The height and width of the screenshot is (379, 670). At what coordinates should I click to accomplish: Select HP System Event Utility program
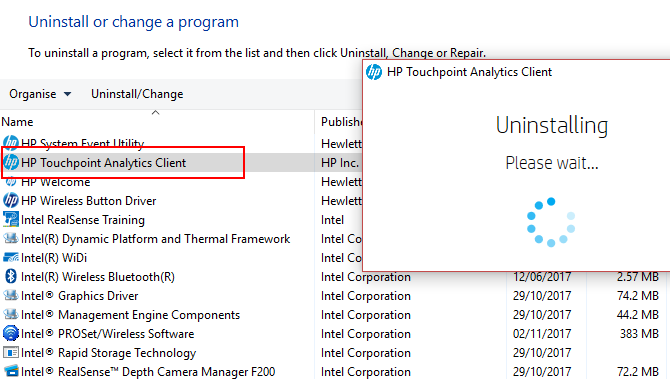click(x=82, y=144)
